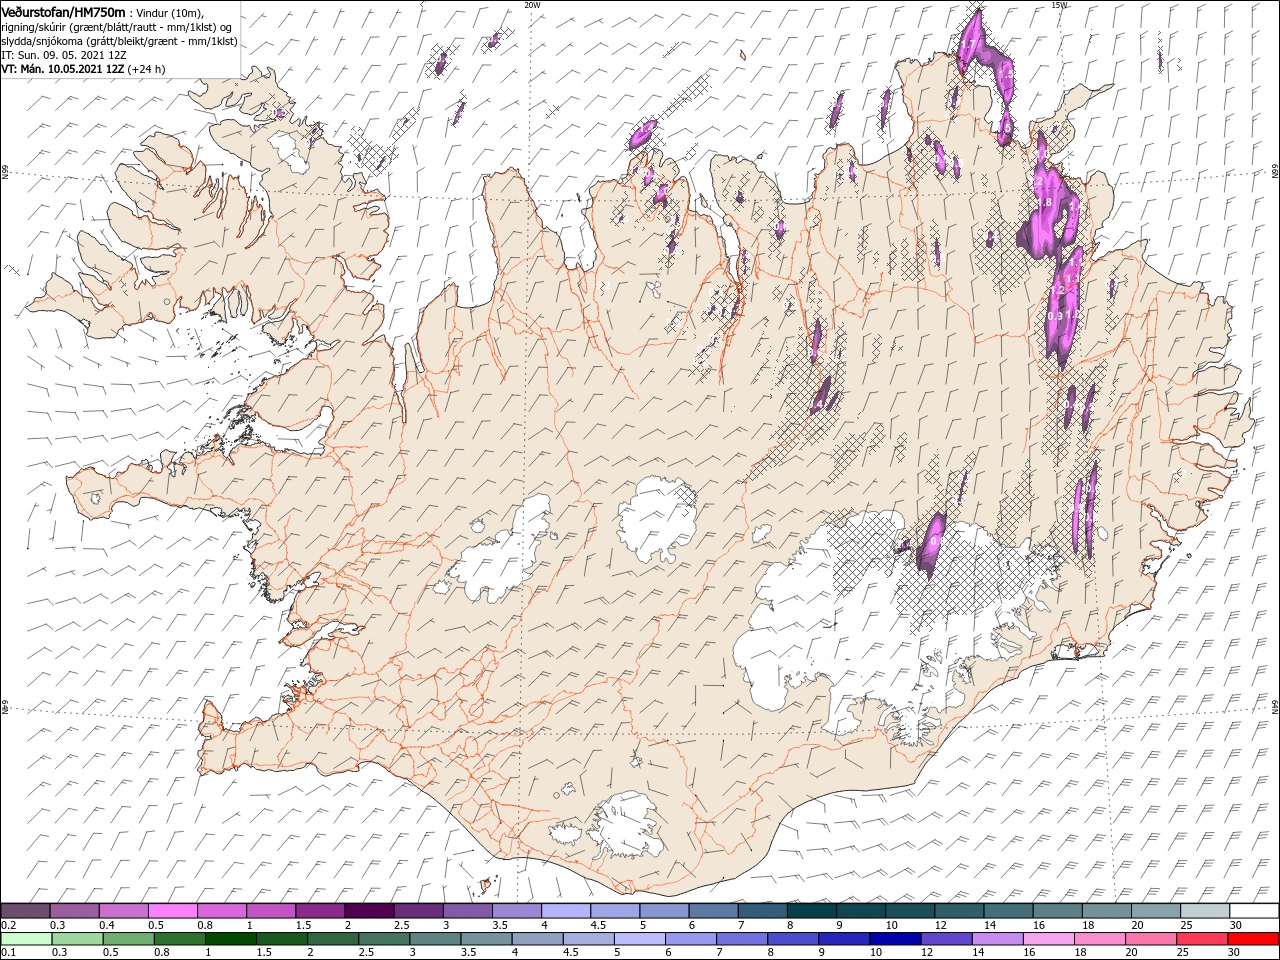Select the light pink rain swatch labeled 16
The image size is (1280, 960).
click(x=1047, y=939)
